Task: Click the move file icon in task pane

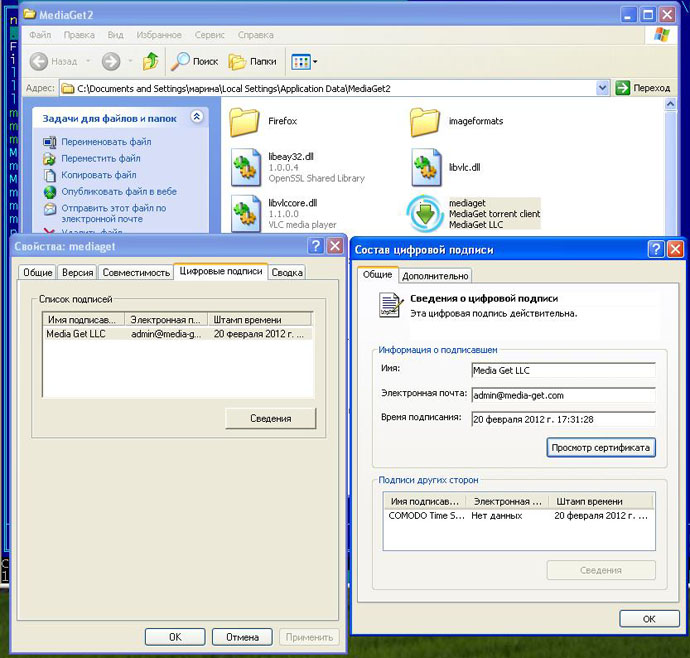Action: pos(50,158)
